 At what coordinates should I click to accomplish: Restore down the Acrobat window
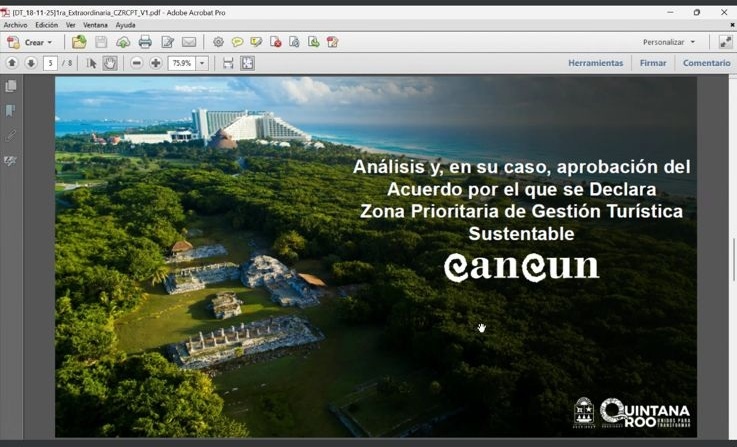click(x=697, y=13)
